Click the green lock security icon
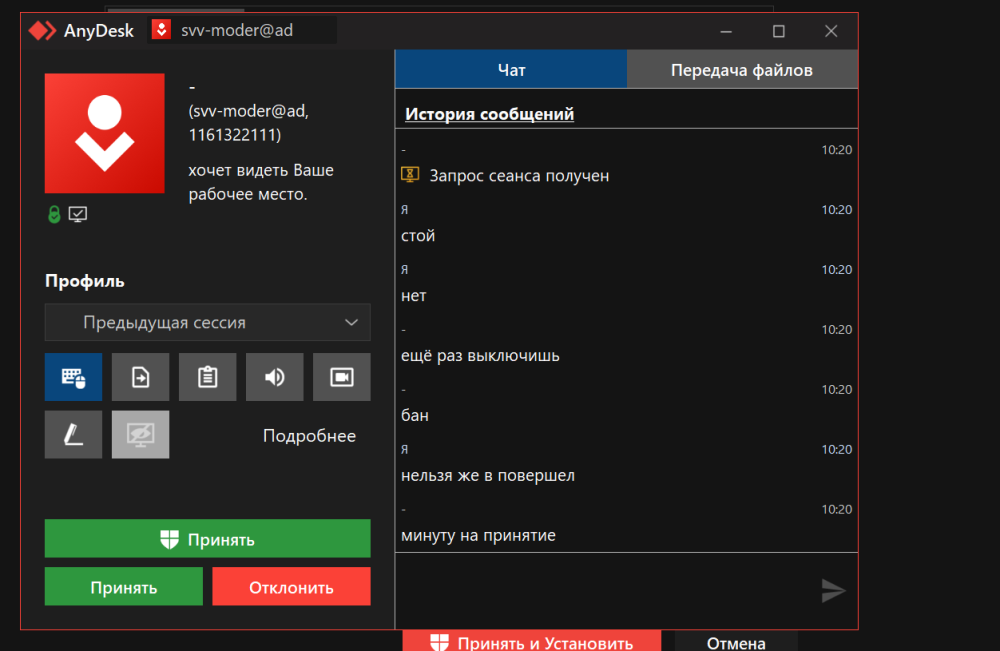Screen dimensions: 1000x651 (54, 214)
